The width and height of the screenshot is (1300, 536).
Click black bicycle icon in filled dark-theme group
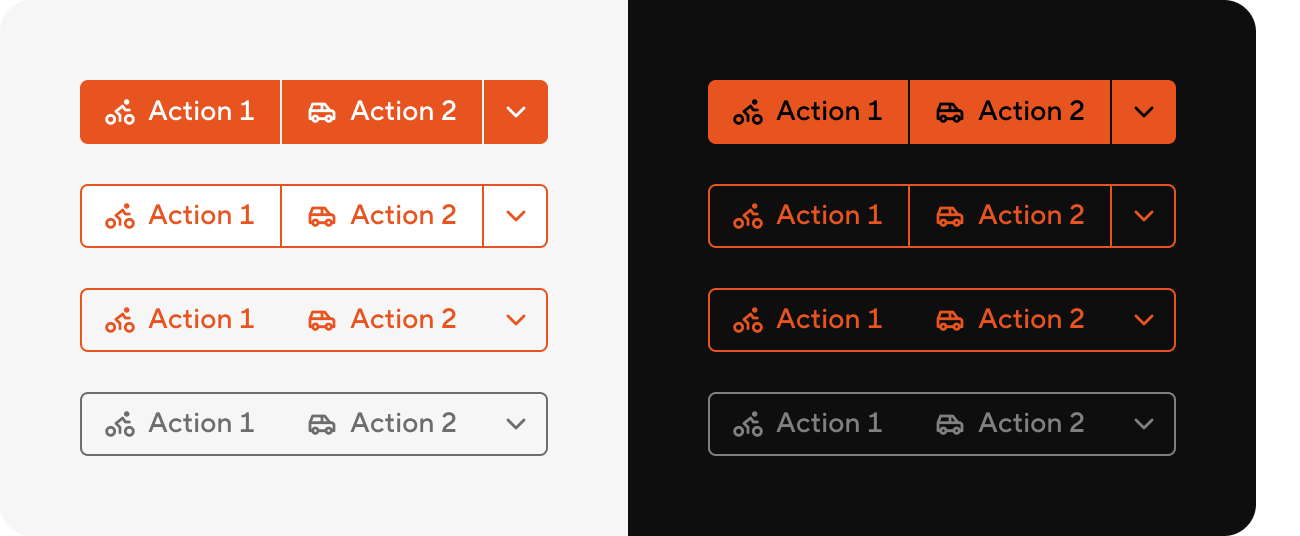point(748,112)
